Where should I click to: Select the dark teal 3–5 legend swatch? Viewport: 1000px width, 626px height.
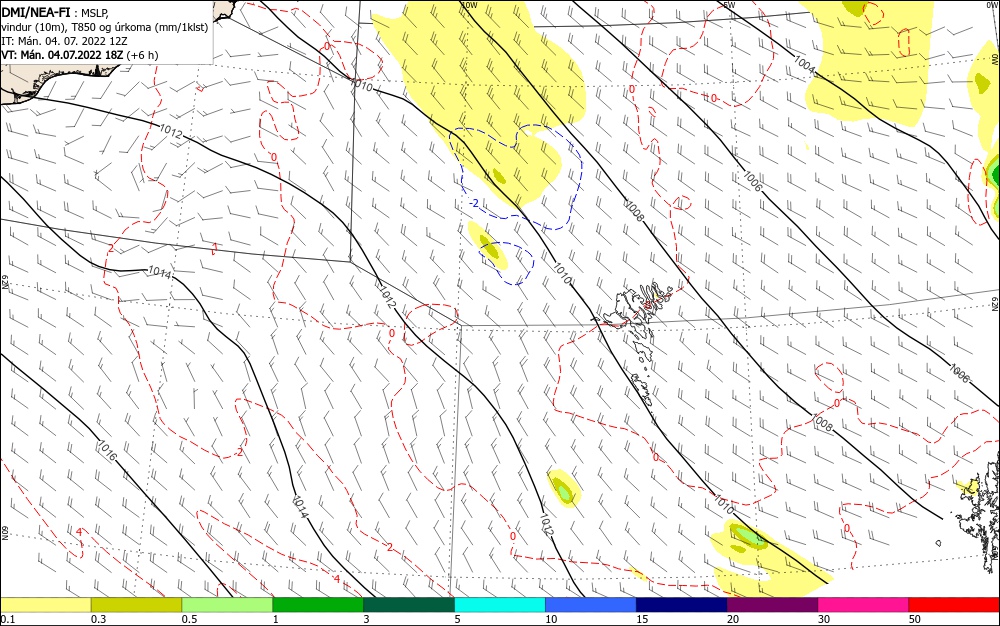(x=409, y=605)
